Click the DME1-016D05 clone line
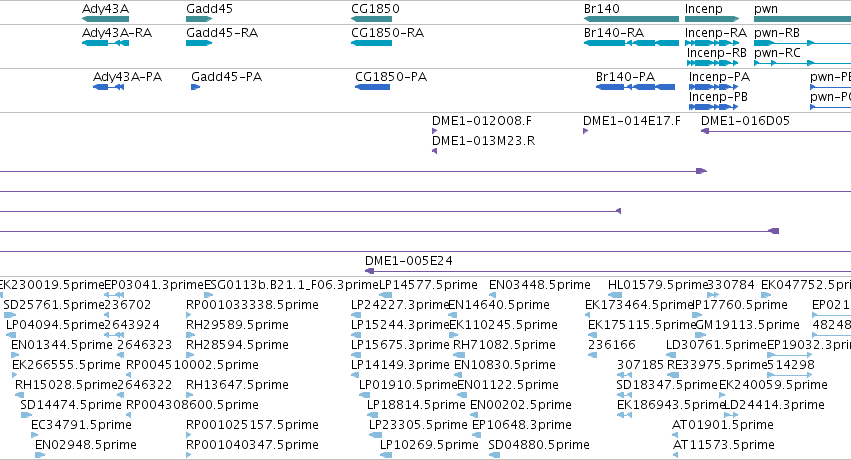 point(776,131)
